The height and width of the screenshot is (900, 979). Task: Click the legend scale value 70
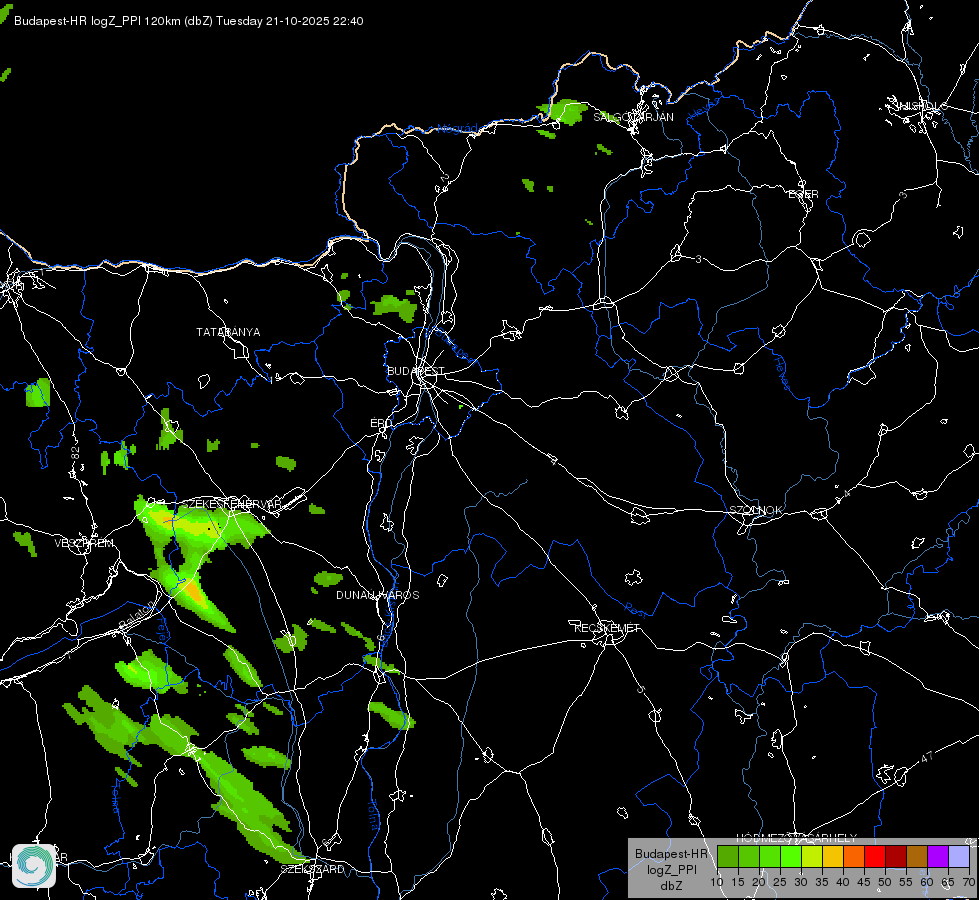[969, 883]
